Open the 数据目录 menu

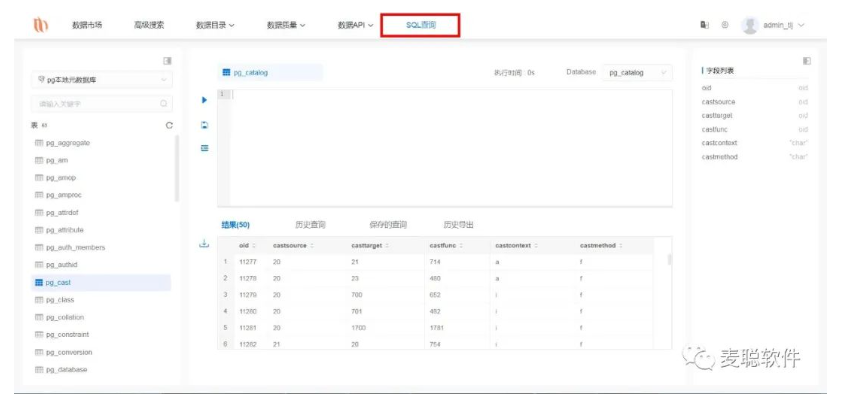pos(215,25)
